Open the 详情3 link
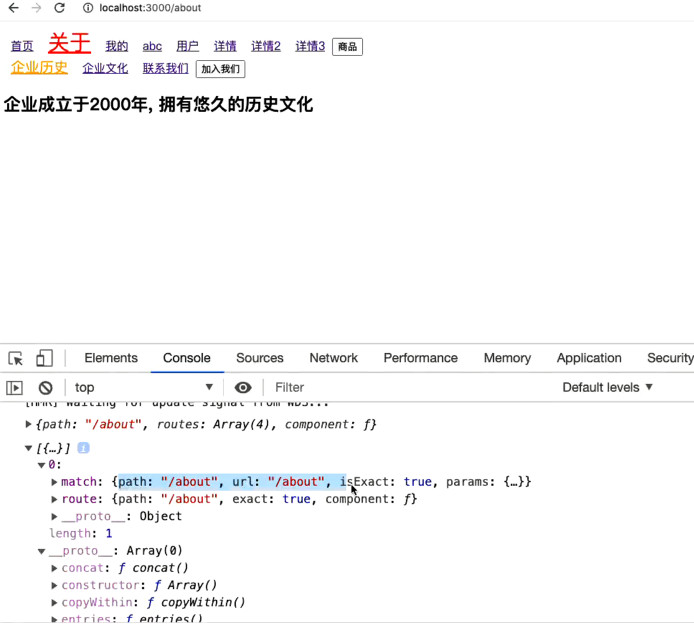 point(310,46)
